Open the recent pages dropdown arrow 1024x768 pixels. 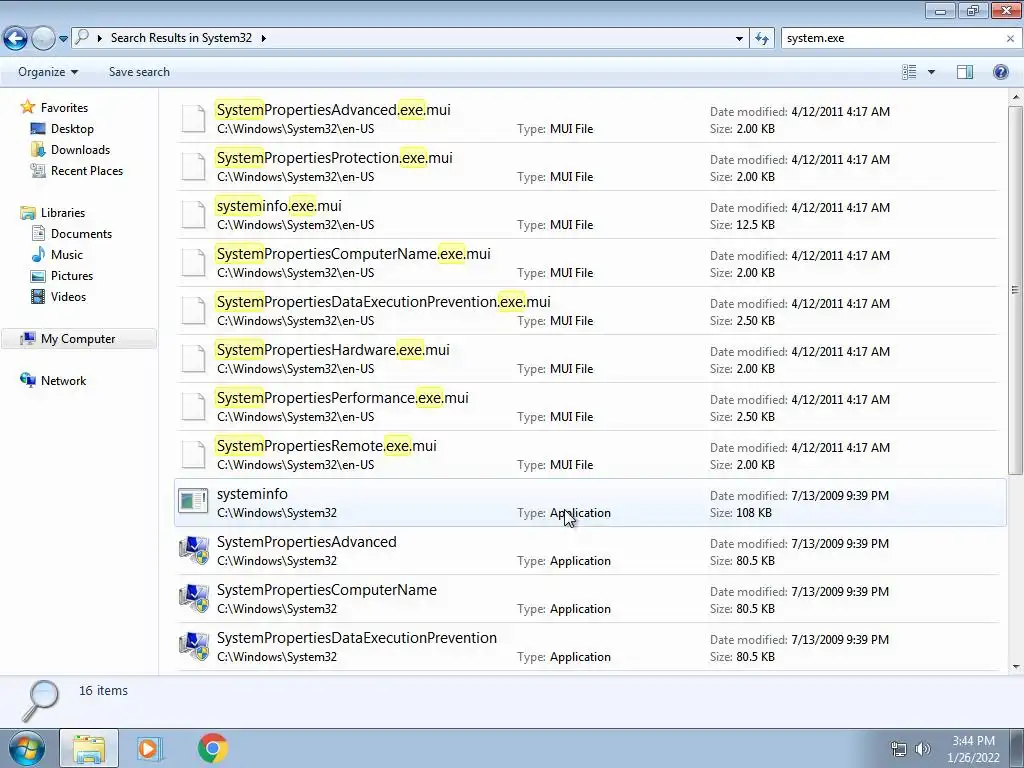(63, 39)
